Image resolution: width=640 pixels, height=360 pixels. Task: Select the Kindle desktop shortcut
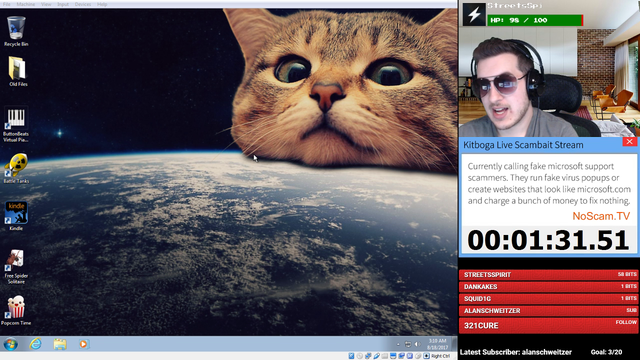[x=16, y=216]
